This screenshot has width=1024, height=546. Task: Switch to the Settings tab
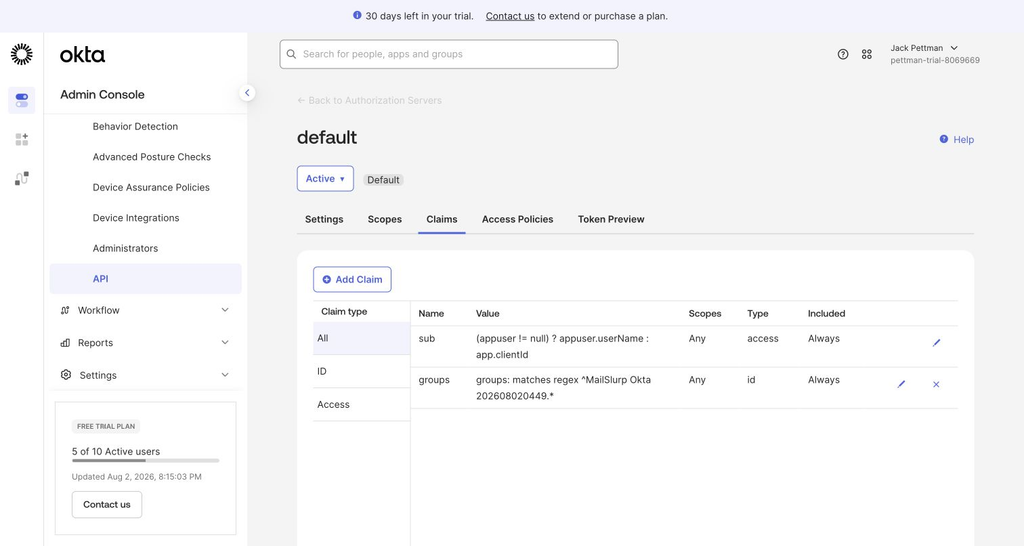[324, 219]
